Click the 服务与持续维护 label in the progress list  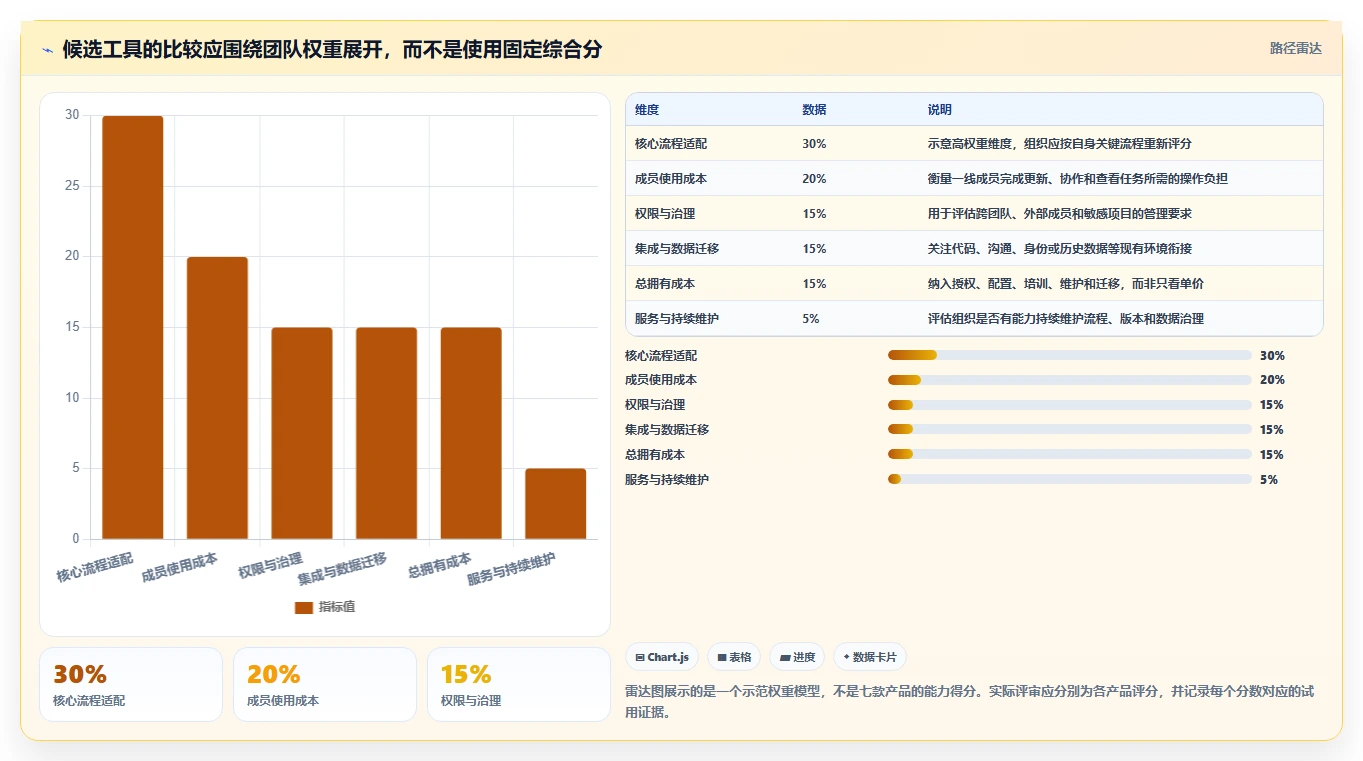pos(667,480)
